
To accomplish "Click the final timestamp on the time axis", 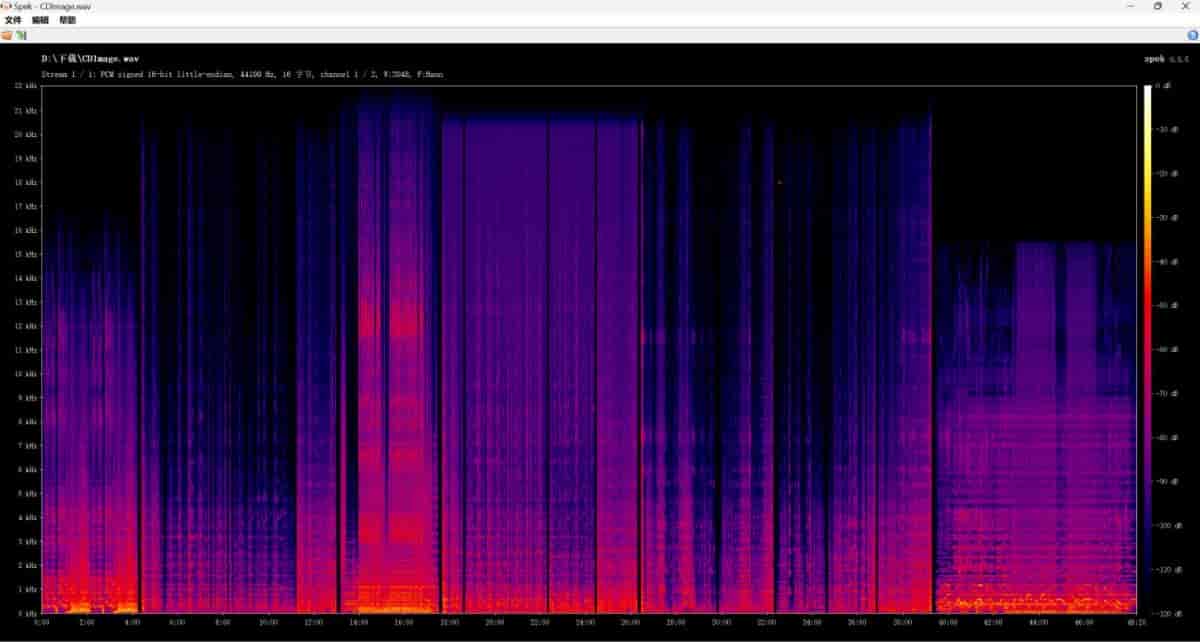I will [x=1136, y=622].
